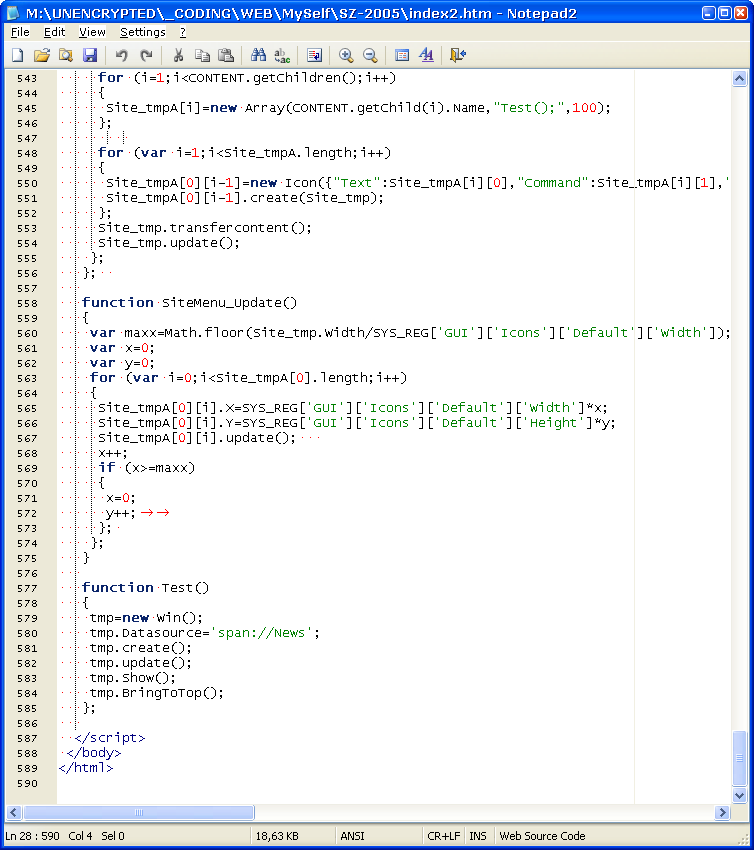The image size is (754, 850).
Task: Click the 'ANSI' encoding status entry
Action: click(x=352, y=836)
